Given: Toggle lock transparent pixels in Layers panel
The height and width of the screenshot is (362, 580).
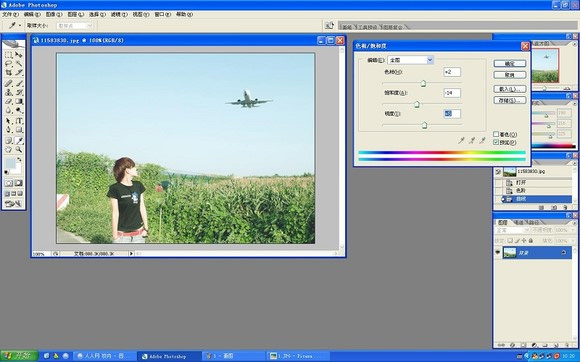Looking at the screenshot, I should point(510,241).
